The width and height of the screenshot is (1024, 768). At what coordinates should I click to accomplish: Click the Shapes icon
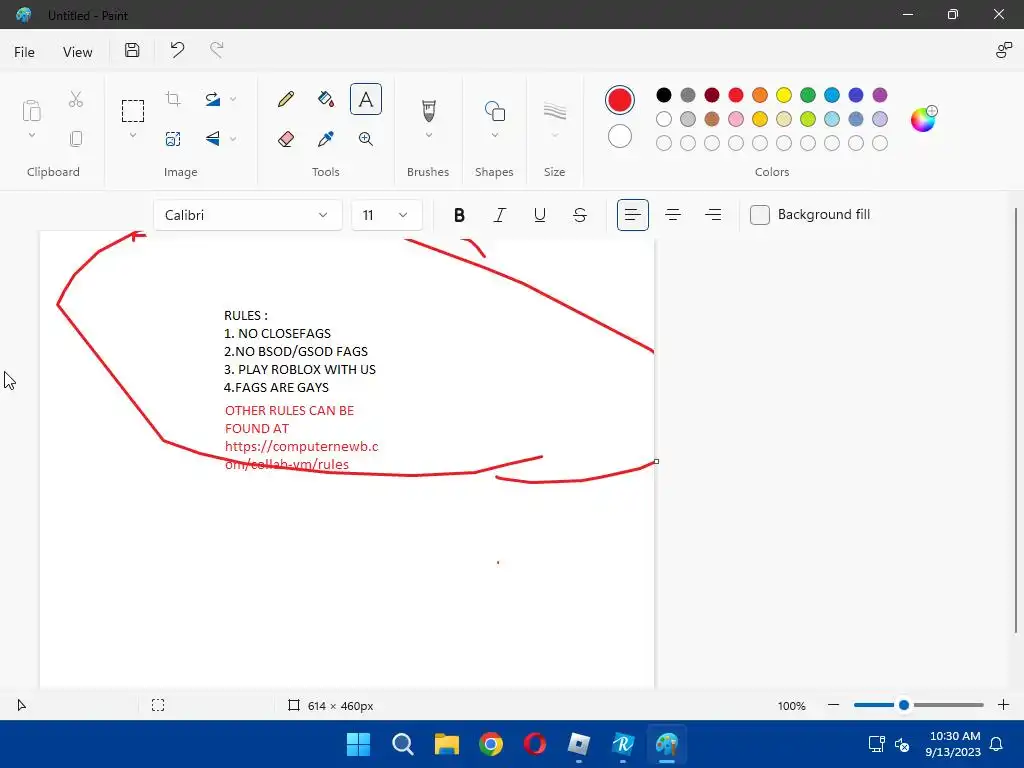point(494,110)
